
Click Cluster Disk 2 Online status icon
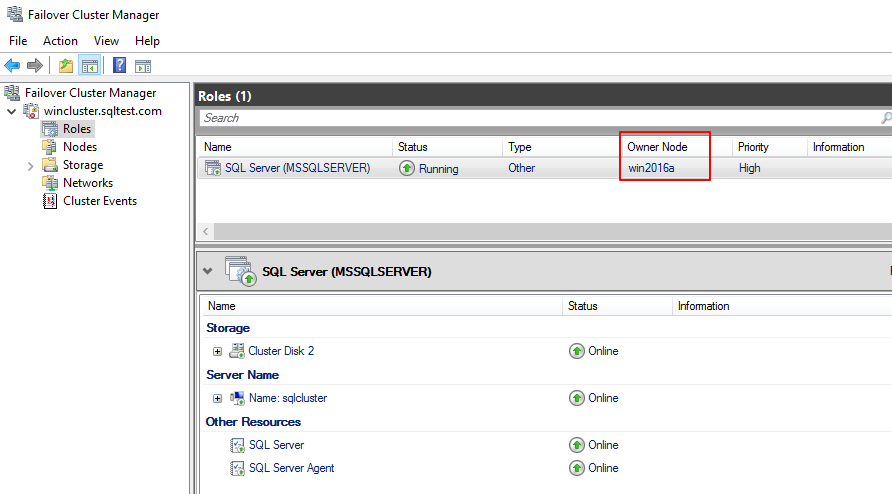click(x=577, y=351)
